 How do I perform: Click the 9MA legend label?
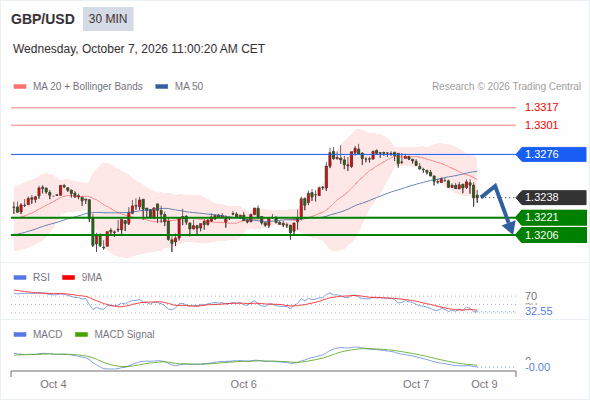[x=92, y=278]
